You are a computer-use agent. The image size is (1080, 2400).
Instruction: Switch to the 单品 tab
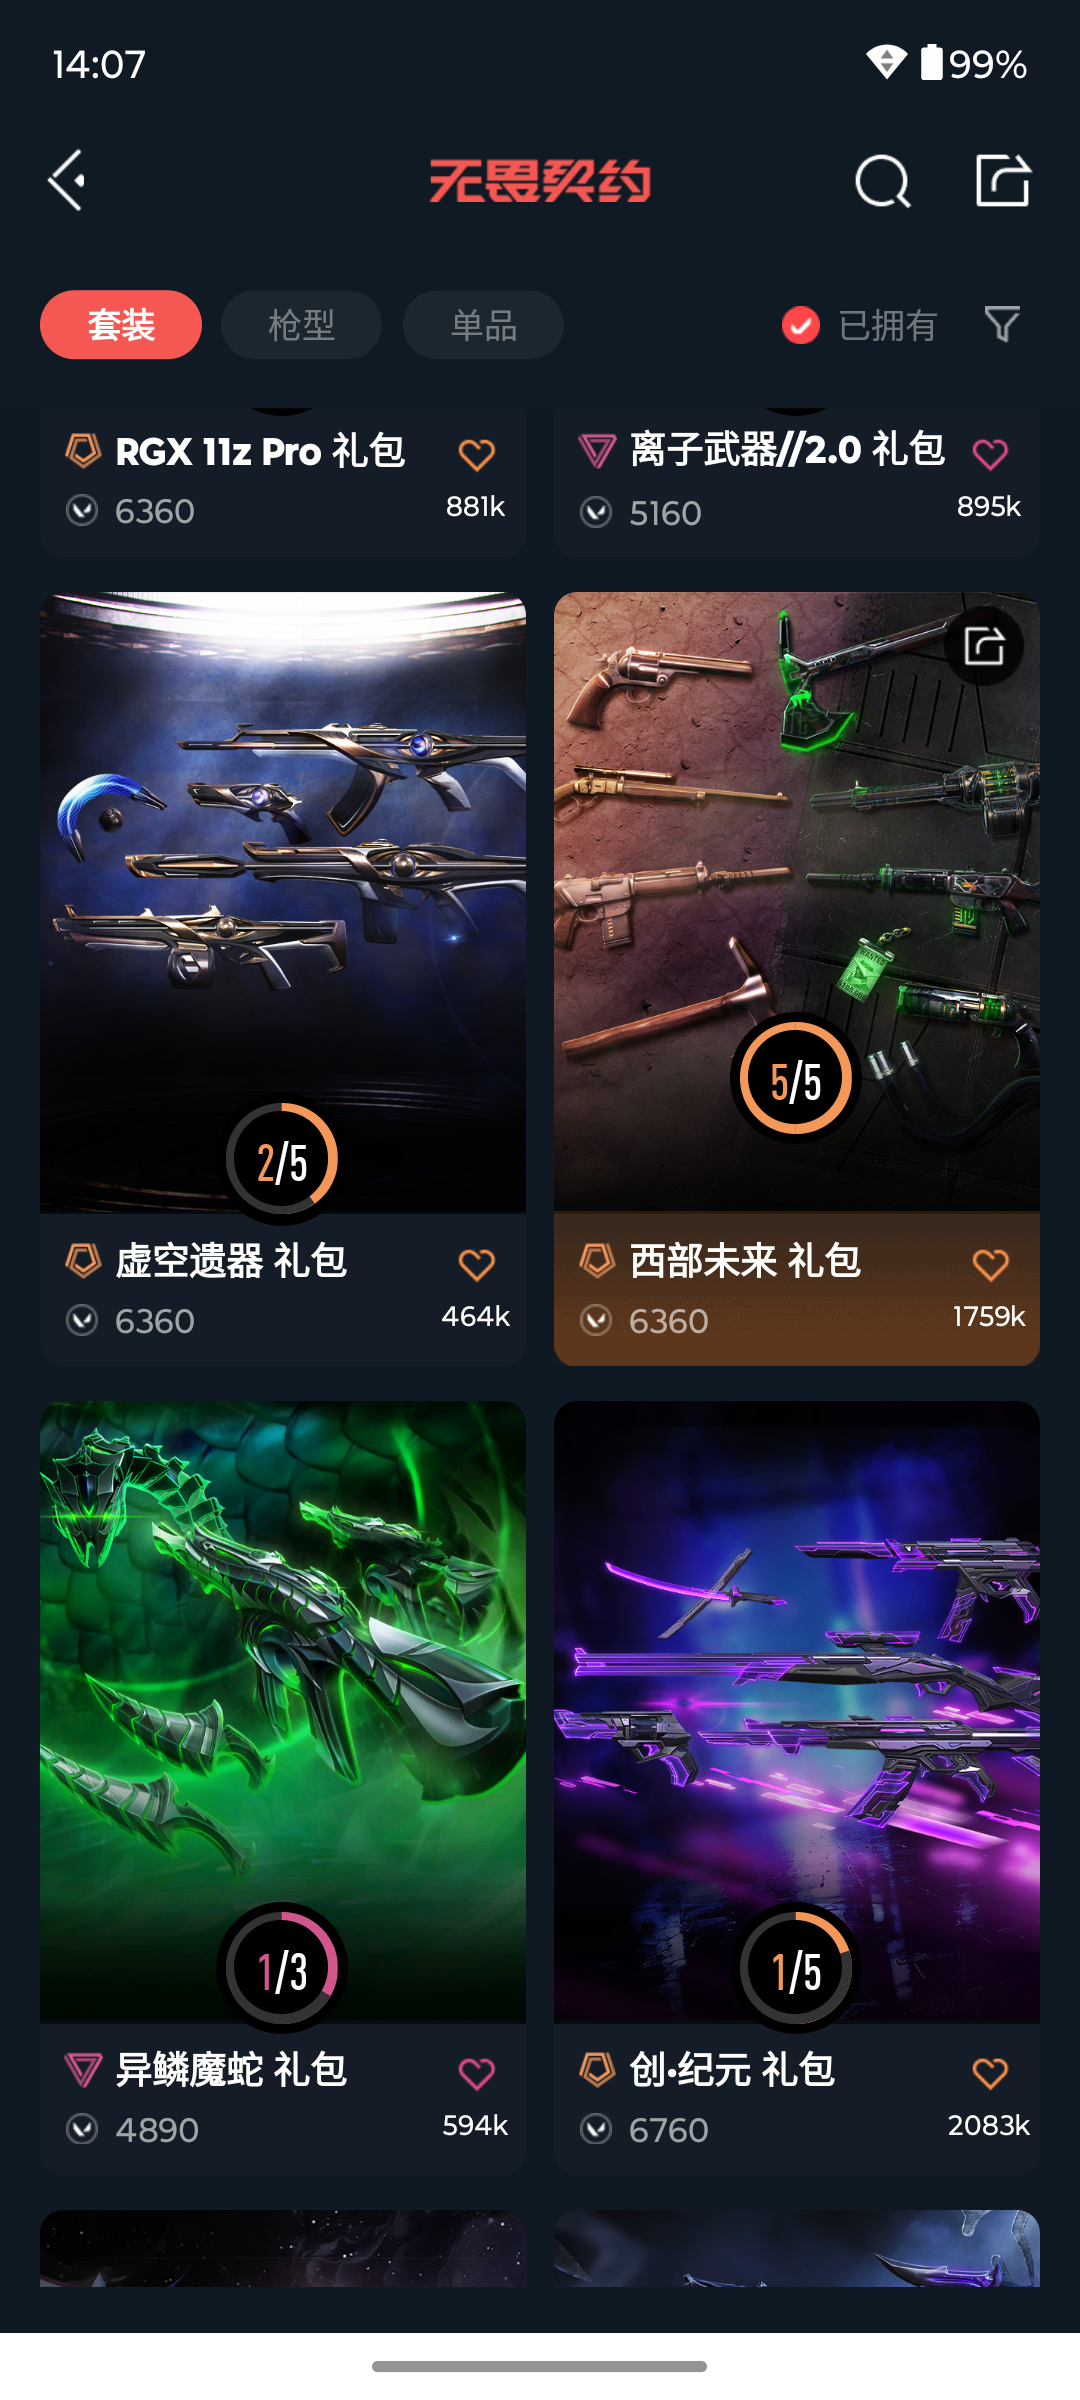pos(483,325)
